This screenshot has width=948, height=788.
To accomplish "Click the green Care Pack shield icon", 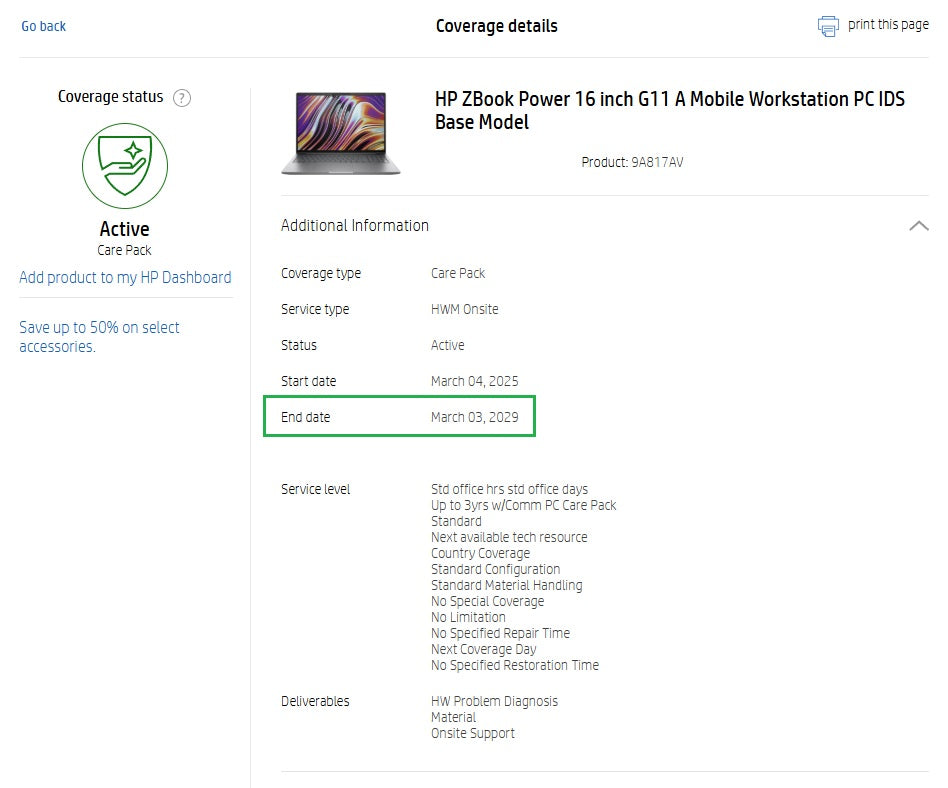I will pyautogui.click(x=124, y=166).
